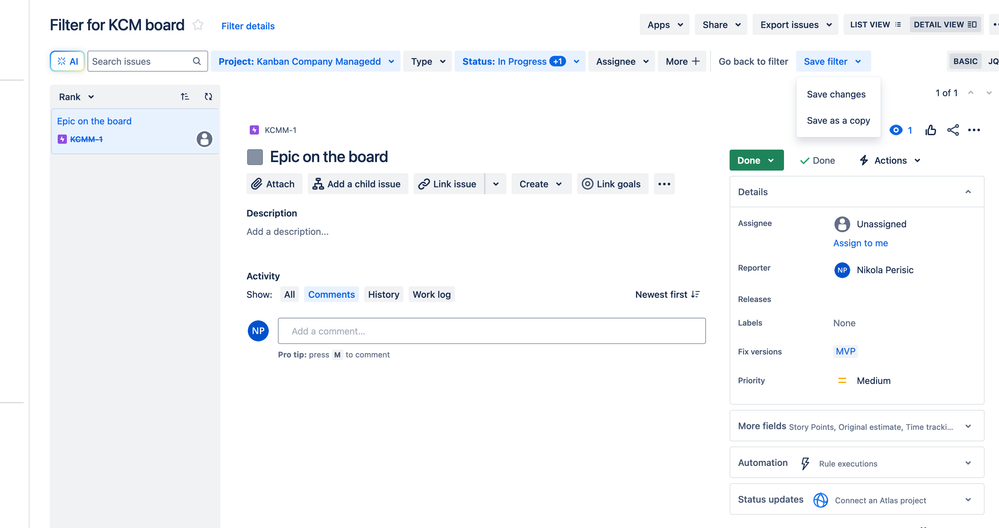
Task: Click the Add a comment field
Action: click(492, 331)
